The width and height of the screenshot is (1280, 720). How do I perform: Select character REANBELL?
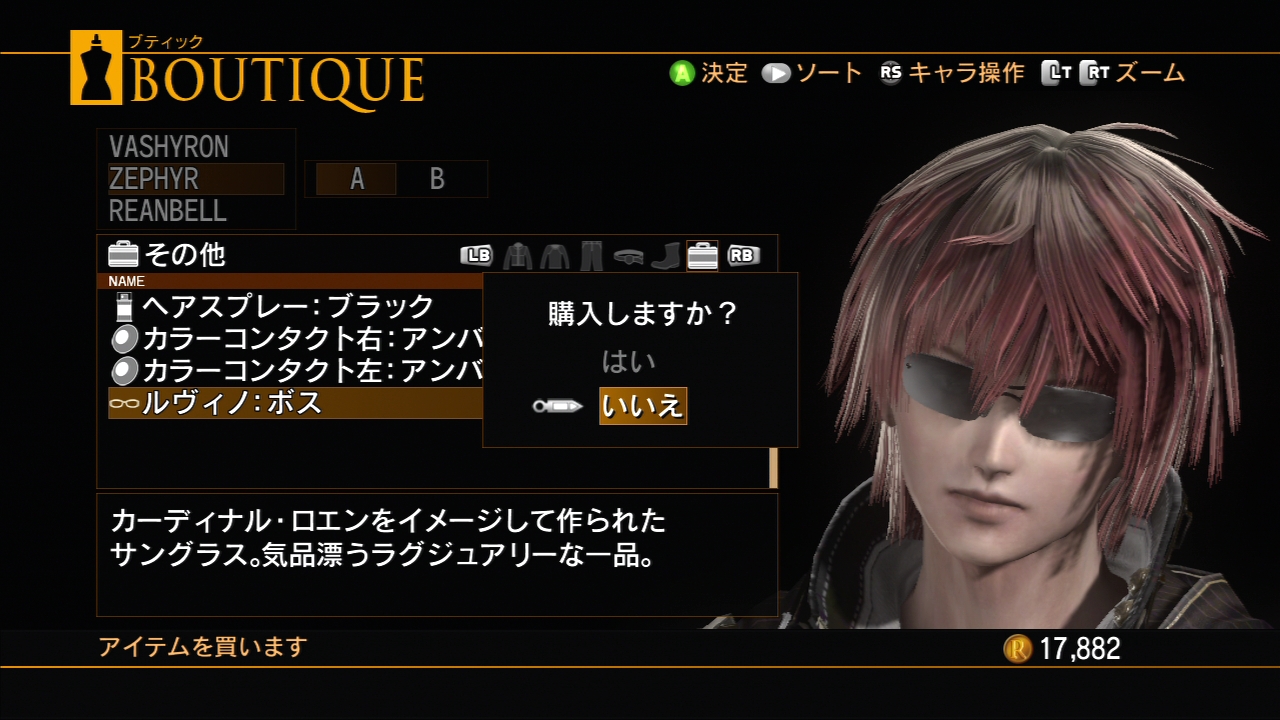pos(168,211)
